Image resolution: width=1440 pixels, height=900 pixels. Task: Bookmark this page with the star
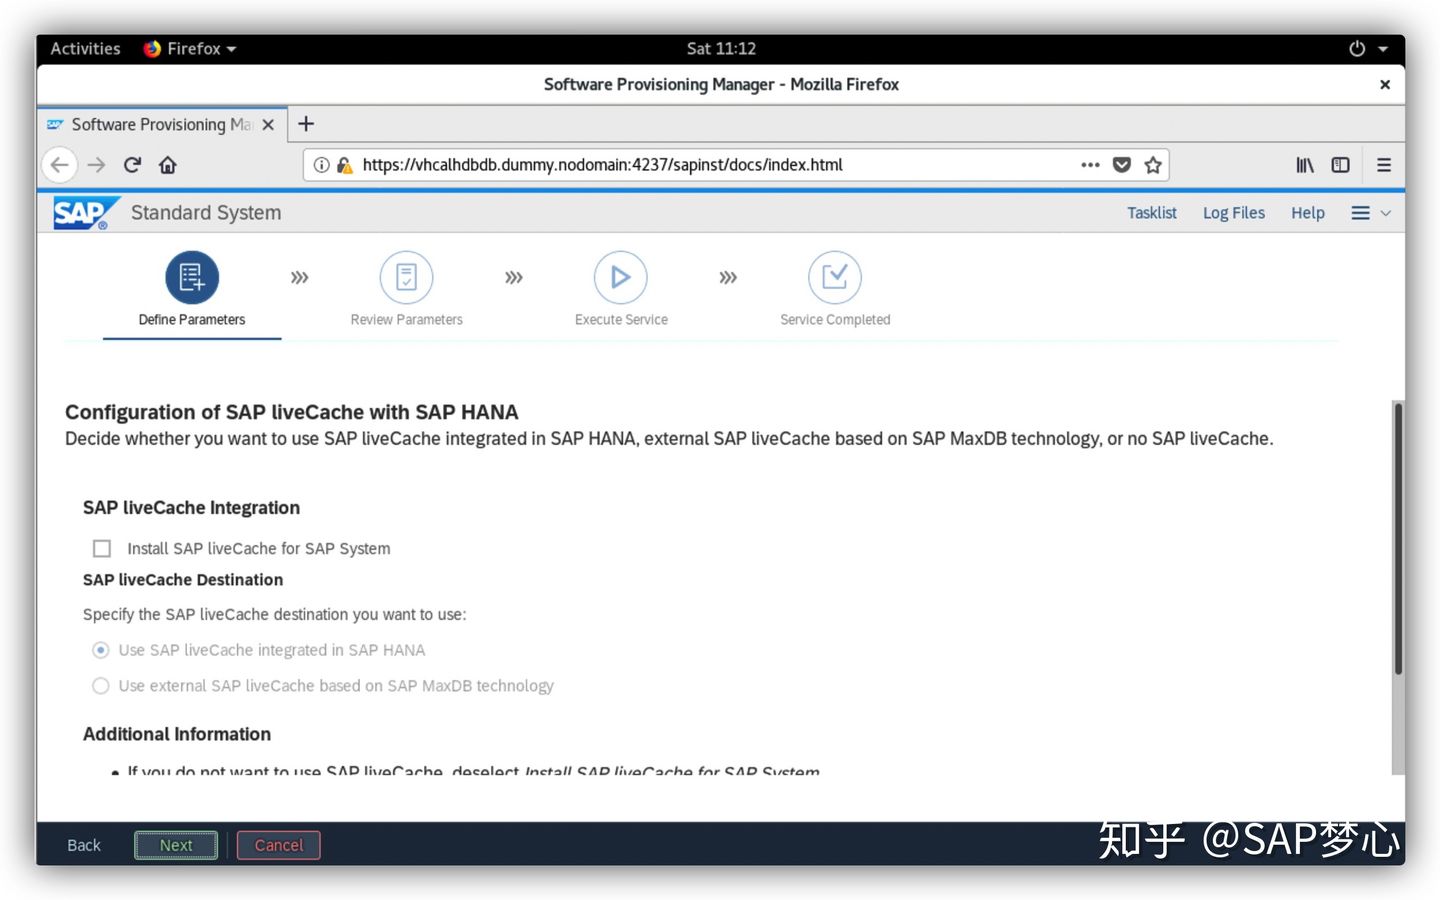tap(1153, 165)
